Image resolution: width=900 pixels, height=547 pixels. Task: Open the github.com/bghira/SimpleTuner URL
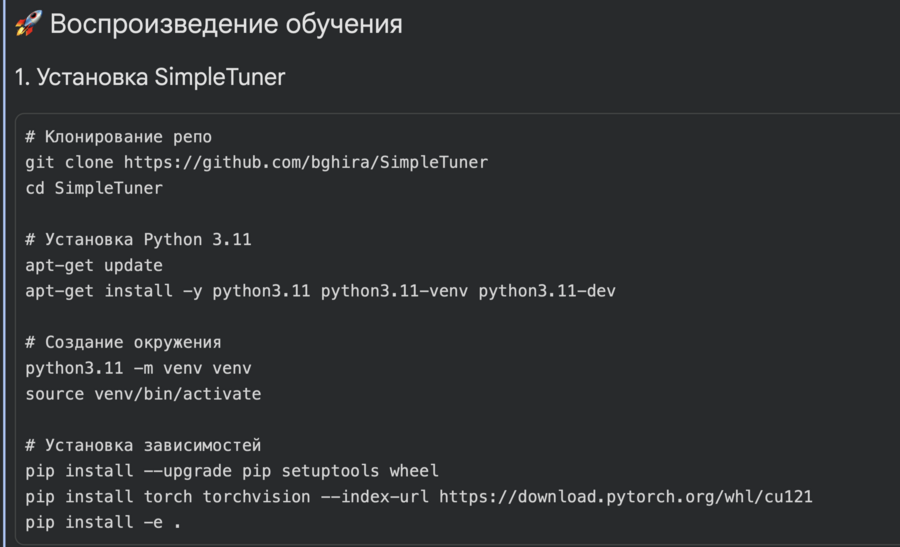306,162
